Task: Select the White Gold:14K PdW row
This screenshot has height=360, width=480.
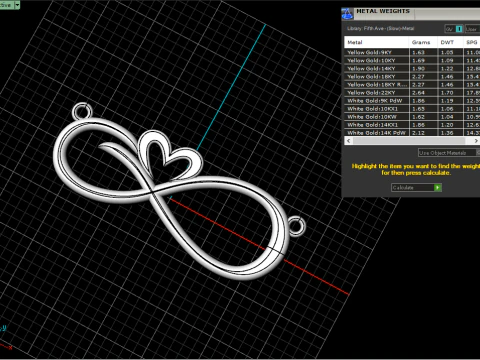Action: click(x=412, y=132)
